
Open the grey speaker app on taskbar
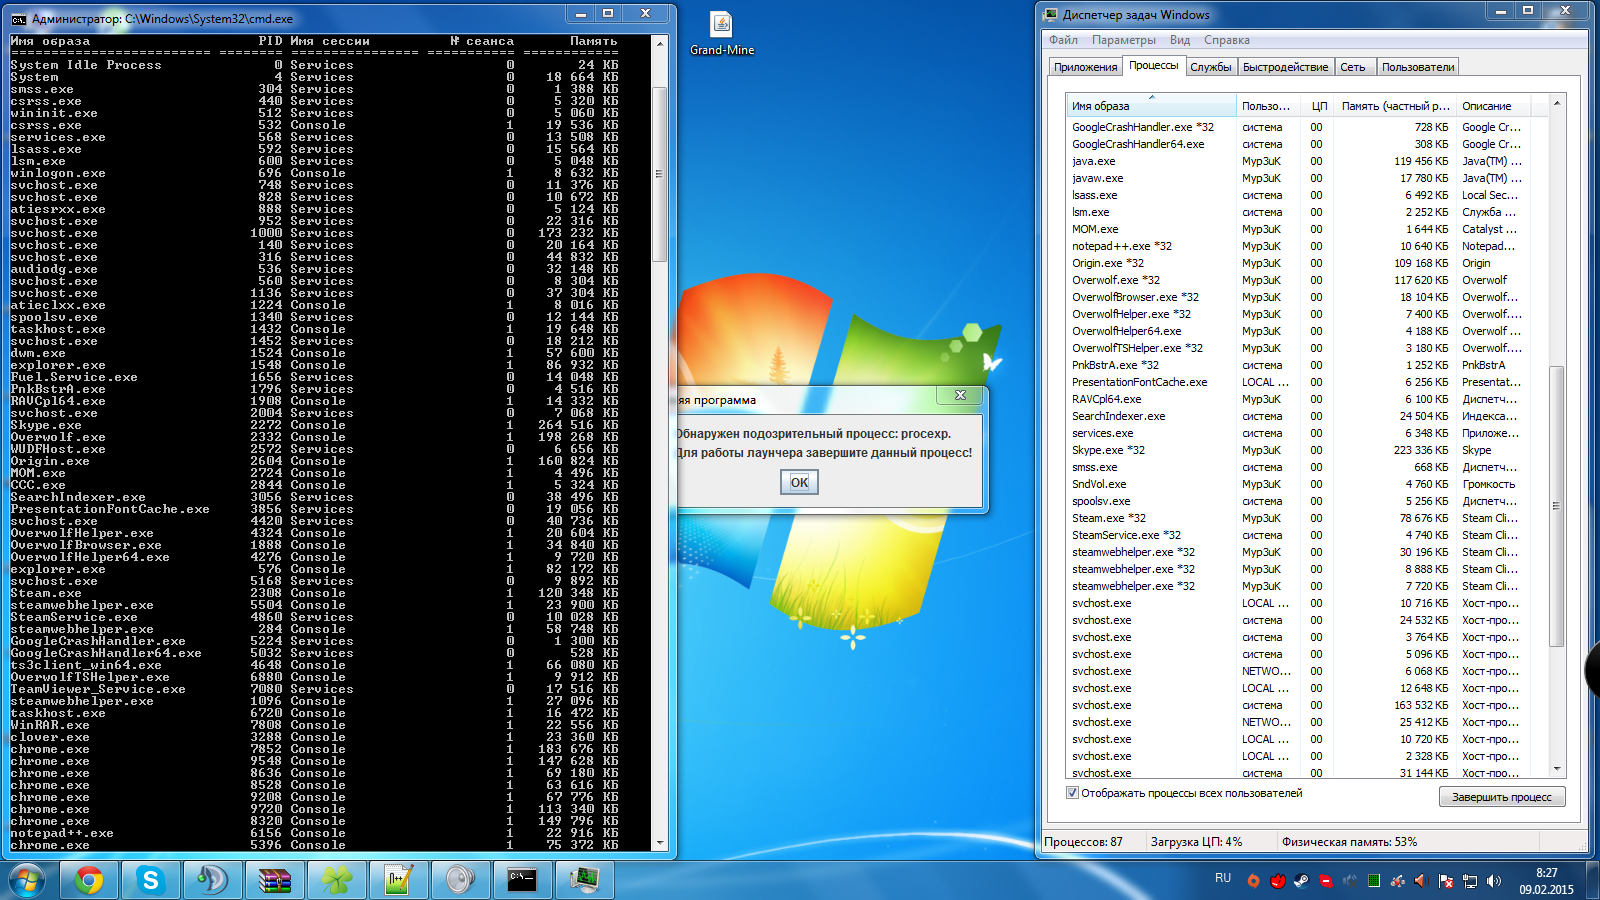(x=460, y=880)
